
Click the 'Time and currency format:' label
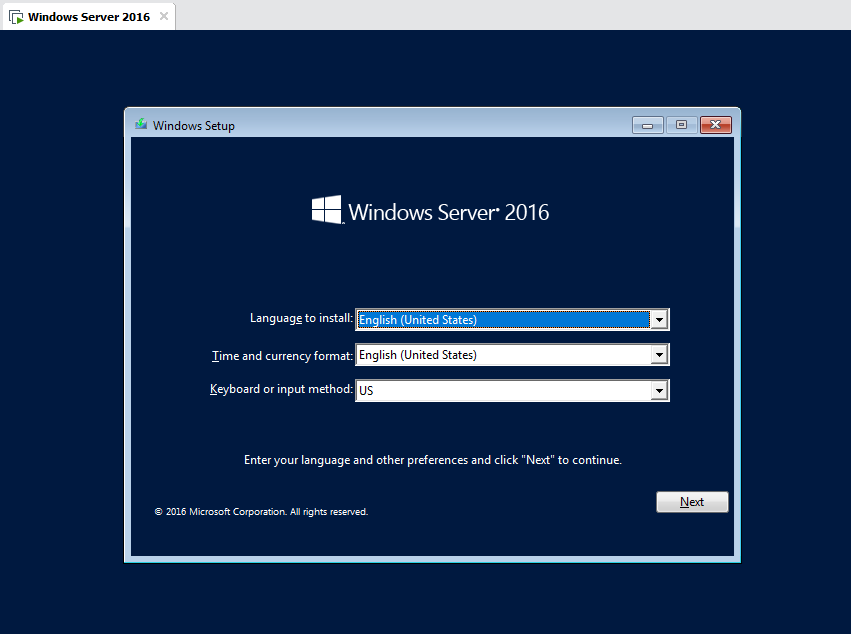[282, 356]
